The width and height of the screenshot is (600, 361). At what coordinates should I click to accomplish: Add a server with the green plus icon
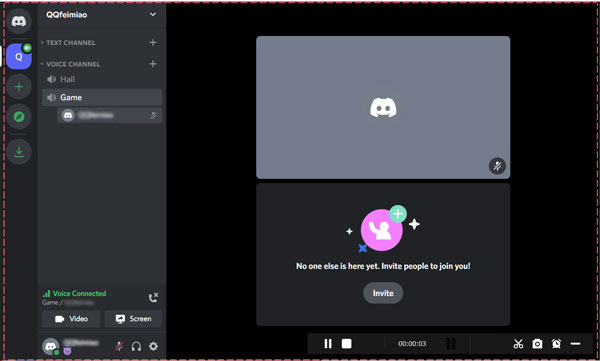(19, 87)
